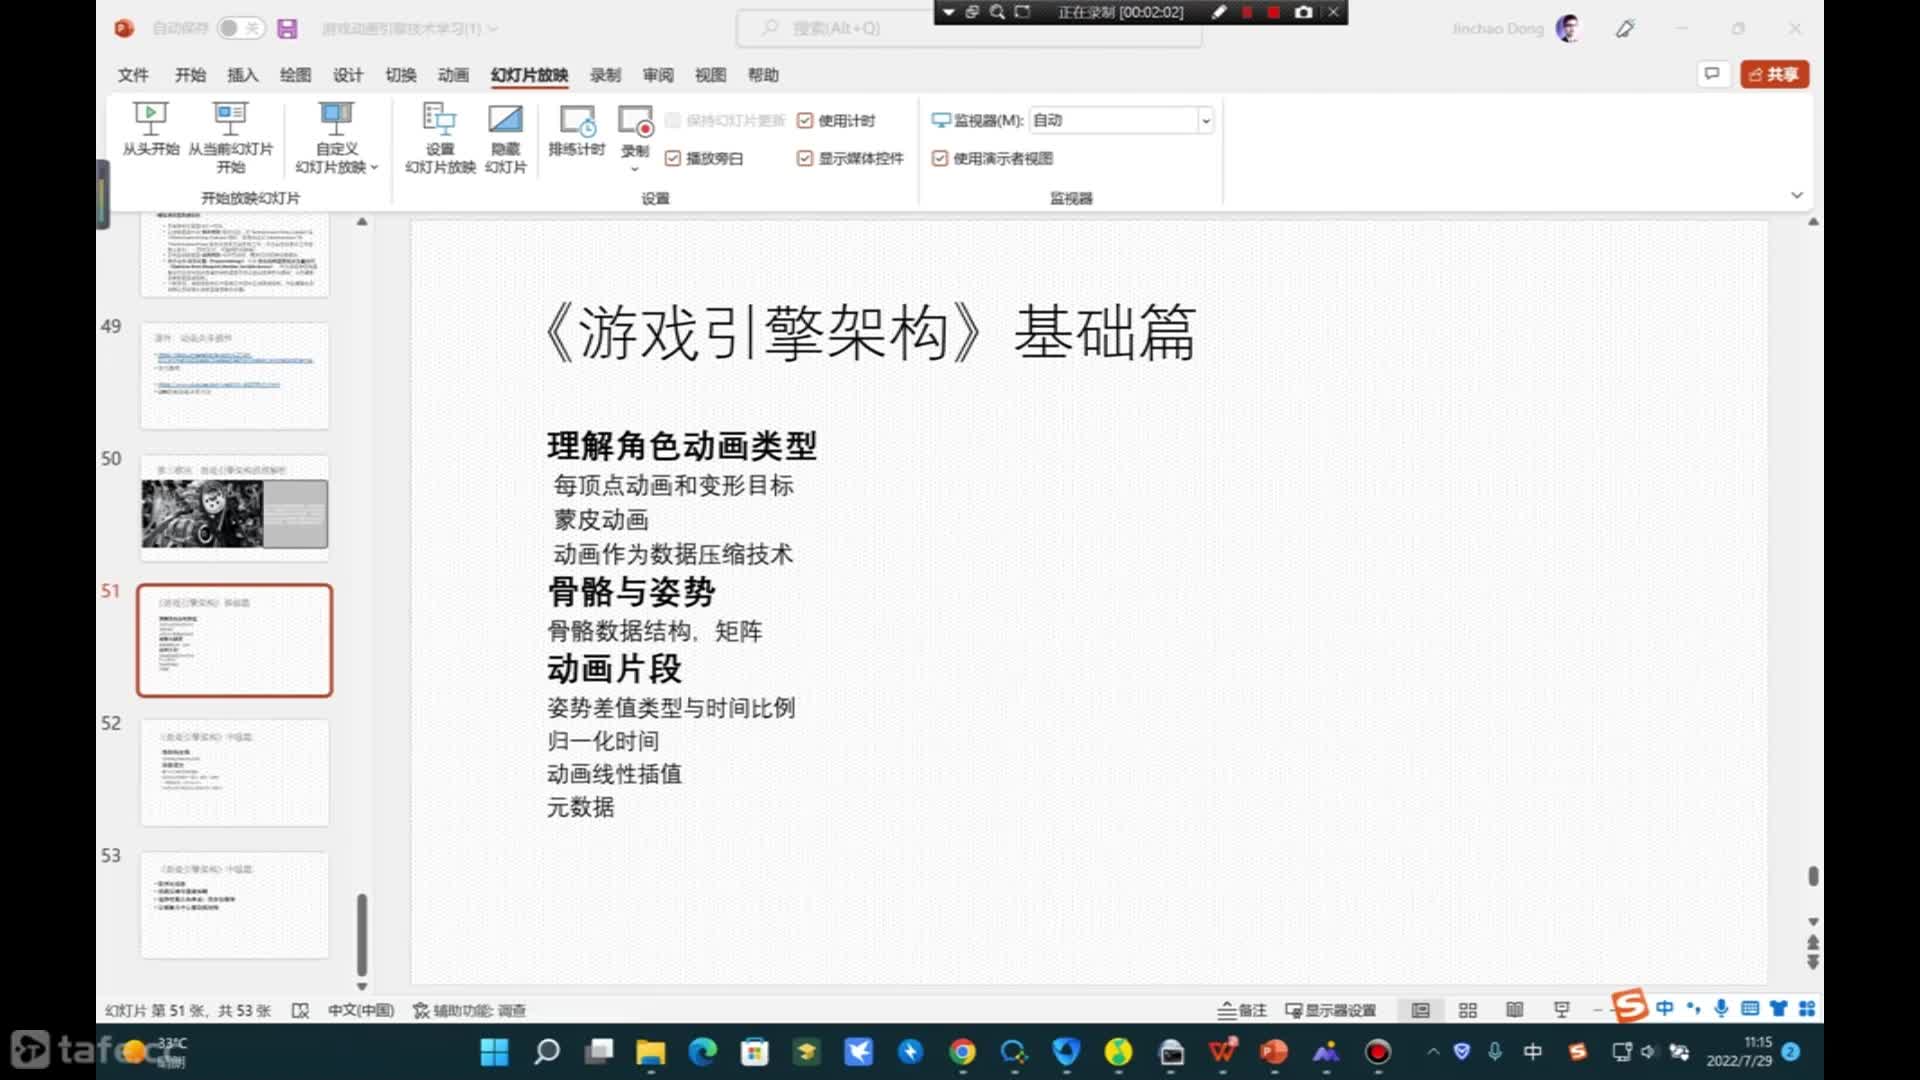
Task: Toggle Use Timings checkbox
Action: pos(805,121)
